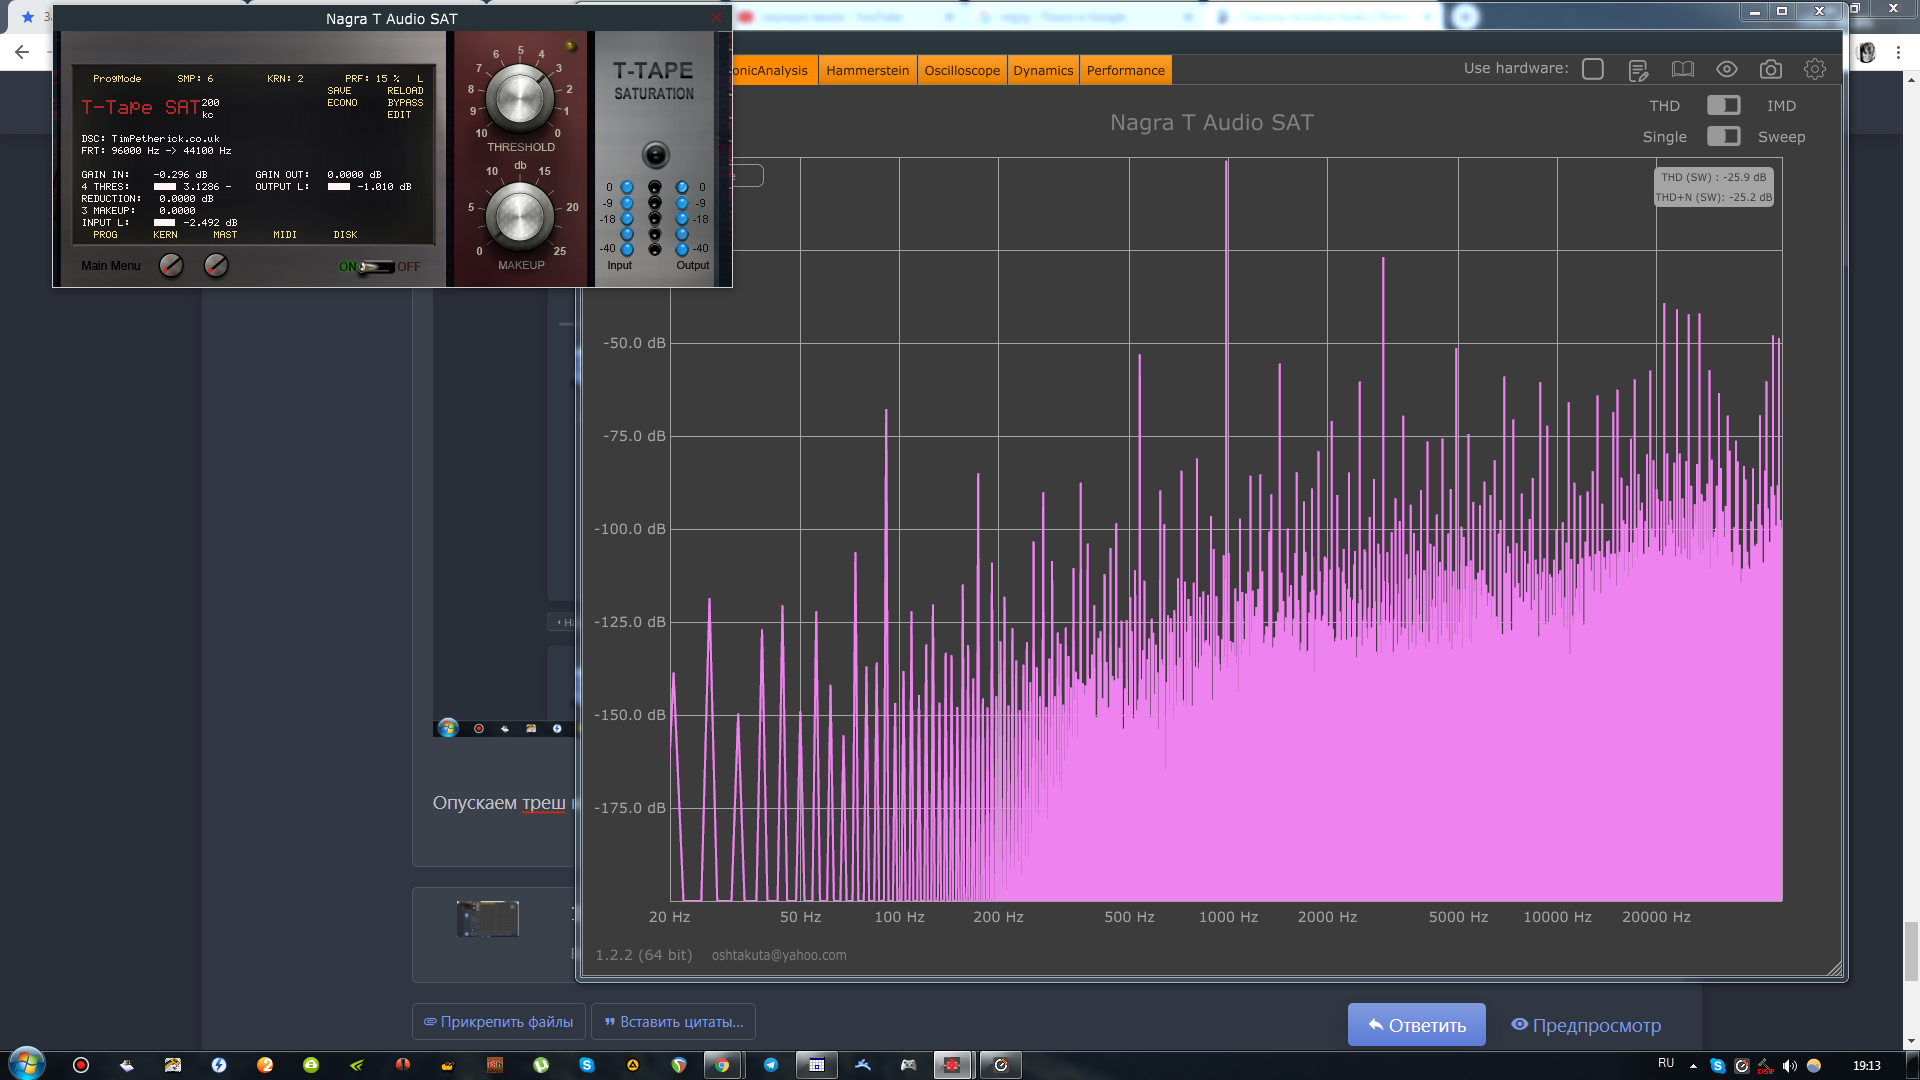Click the Ответить reply button
Viewport: 1920px width, 1080px height.
click(1416, 1025)
